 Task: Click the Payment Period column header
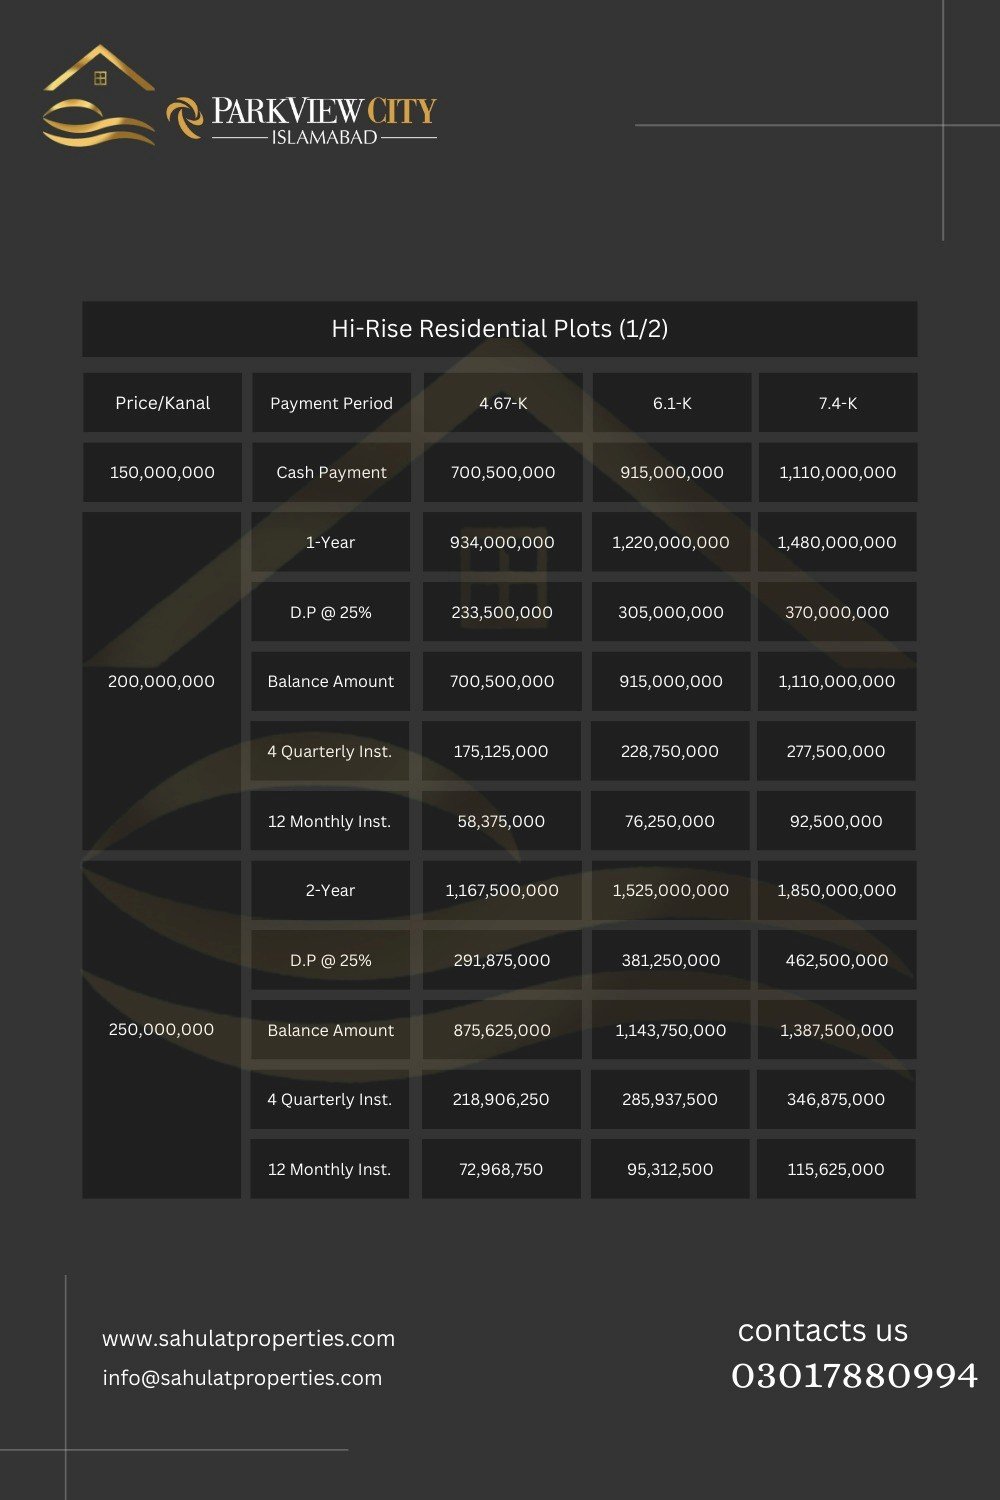coord(331,403)
